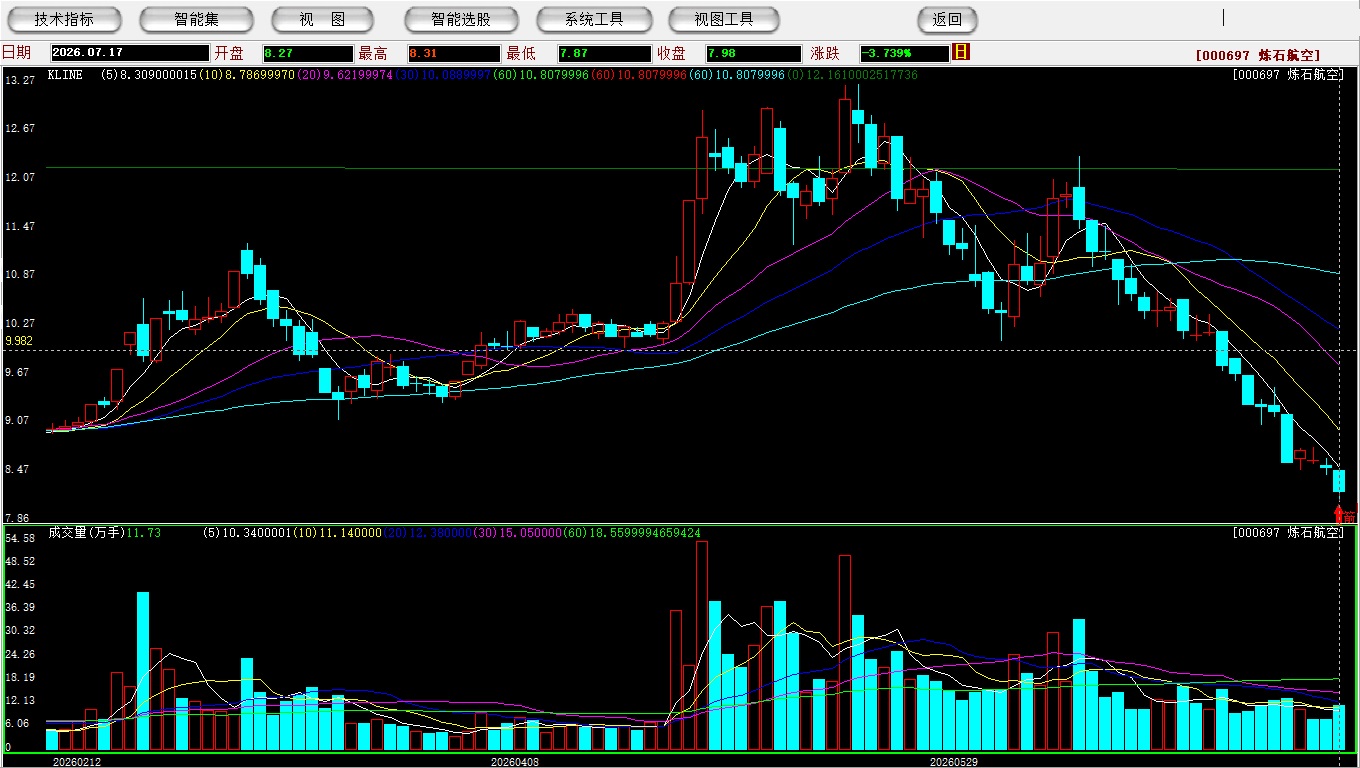Click the 视 图 button
Screen dimensions: 1360x768
tap(323, 20)
